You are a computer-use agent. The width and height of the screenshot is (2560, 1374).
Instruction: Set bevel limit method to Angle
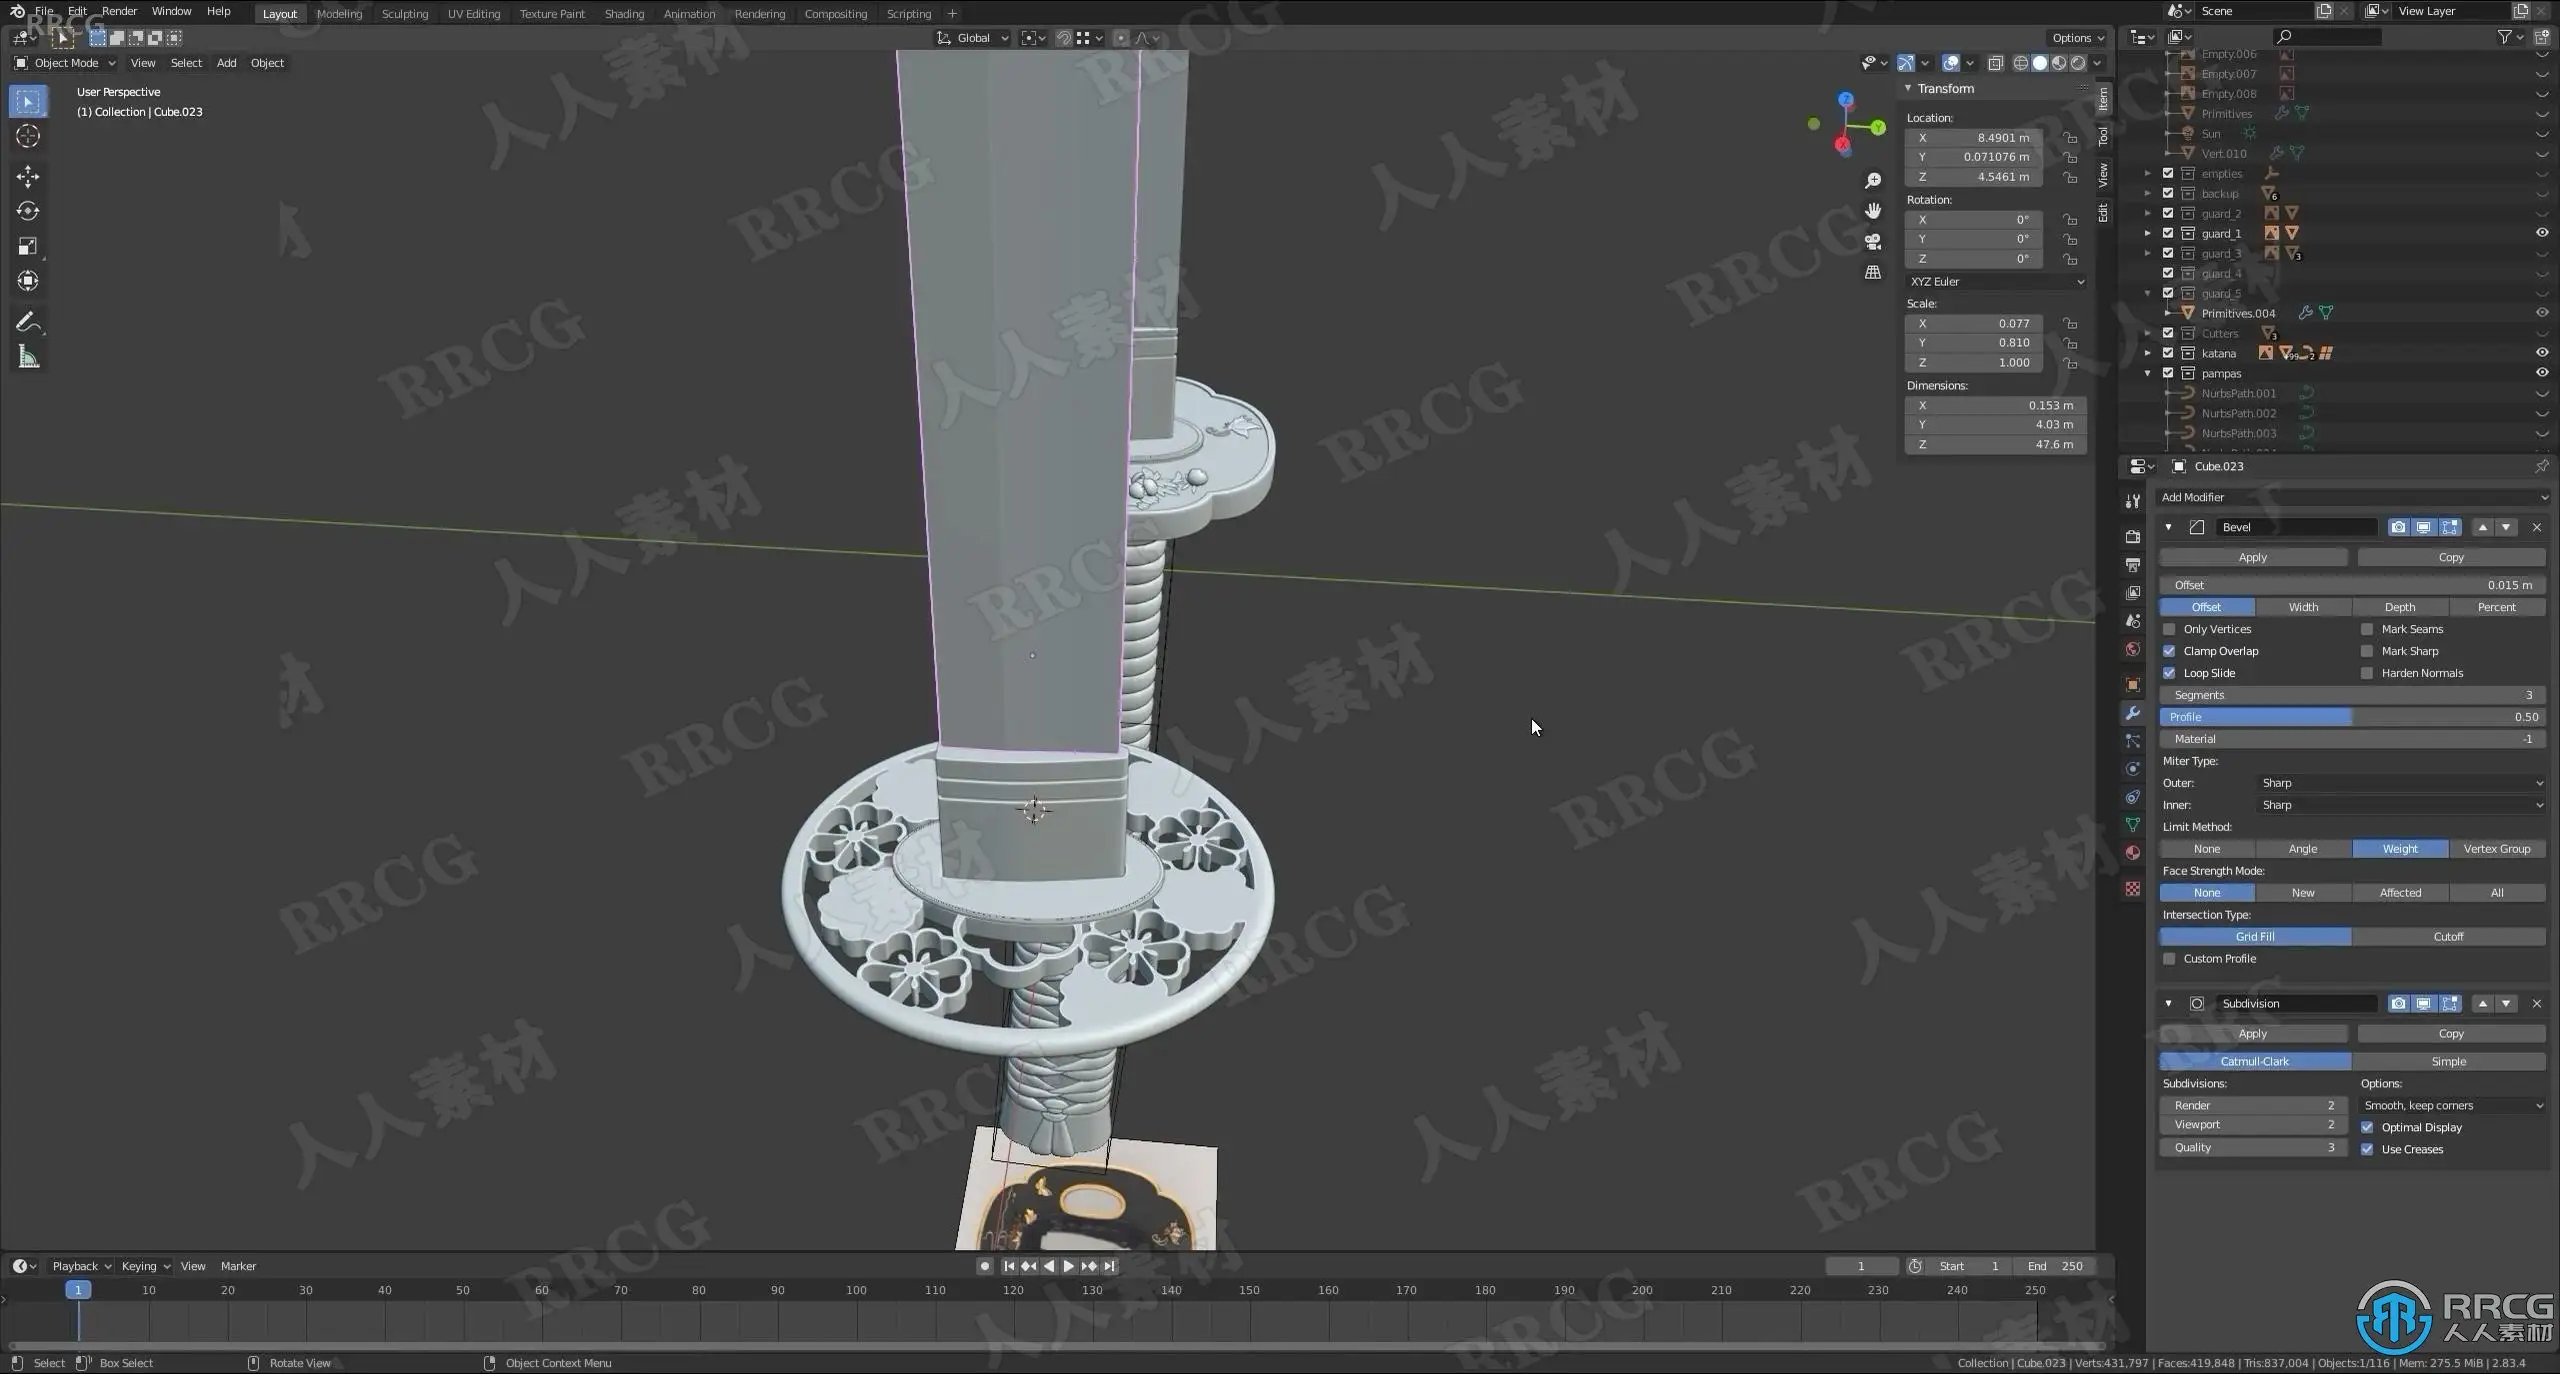(2302, 849)
